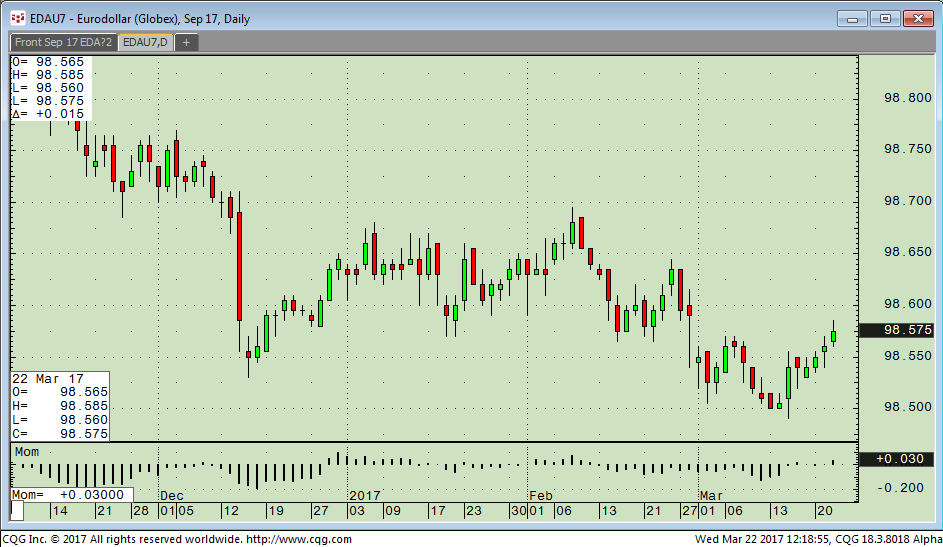Click date 19 on the time axis
This screenshot has width=943, height=547.
(x=275, y=511)
